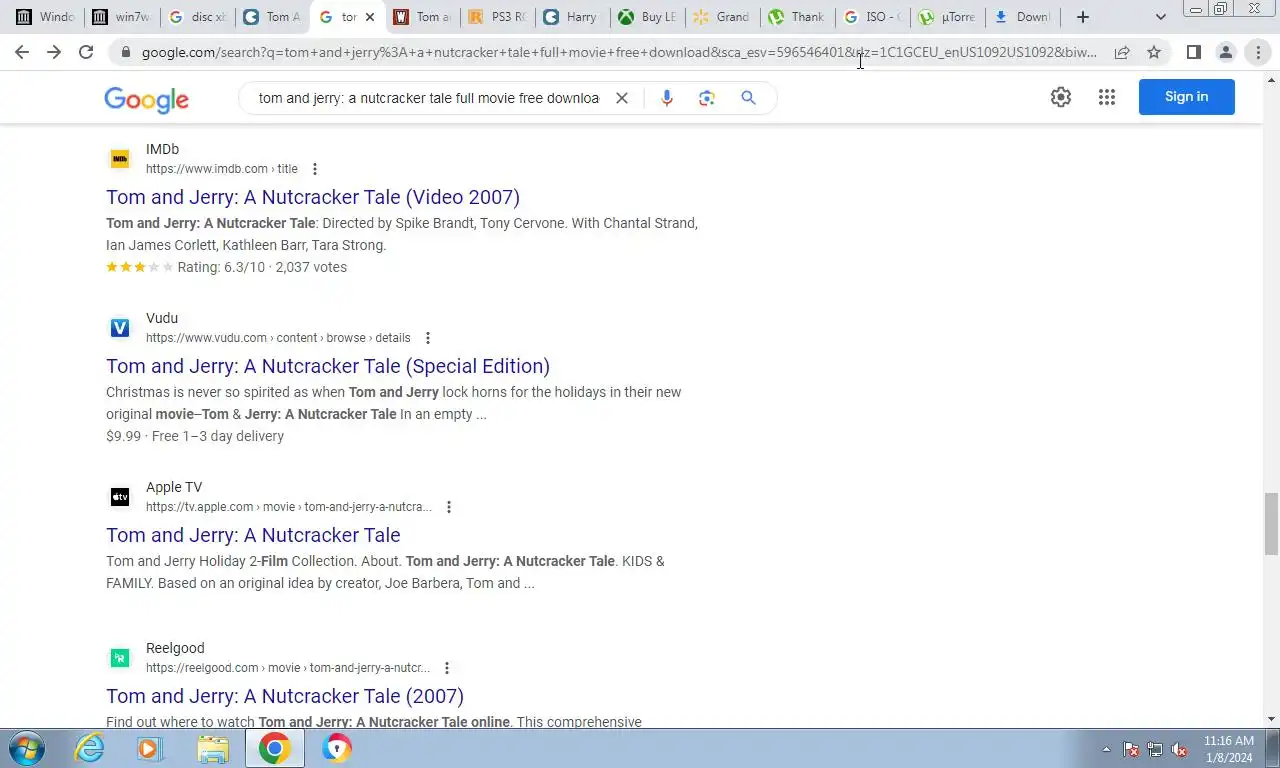Click the IMDb favicon in results
This screenshot has width=1280, height=768.
(120, 159)
